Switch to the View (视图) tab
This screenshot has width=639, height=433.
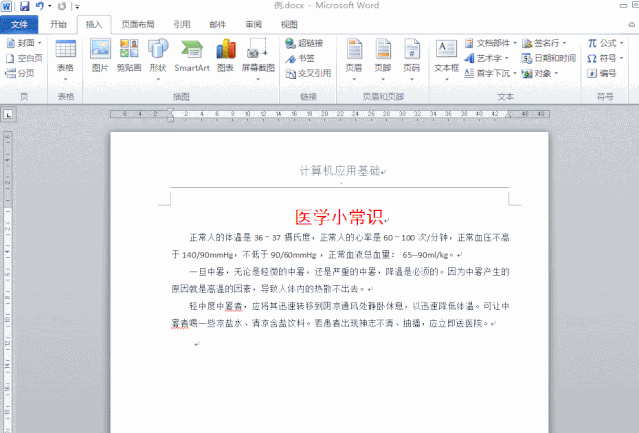click(289, 24)
